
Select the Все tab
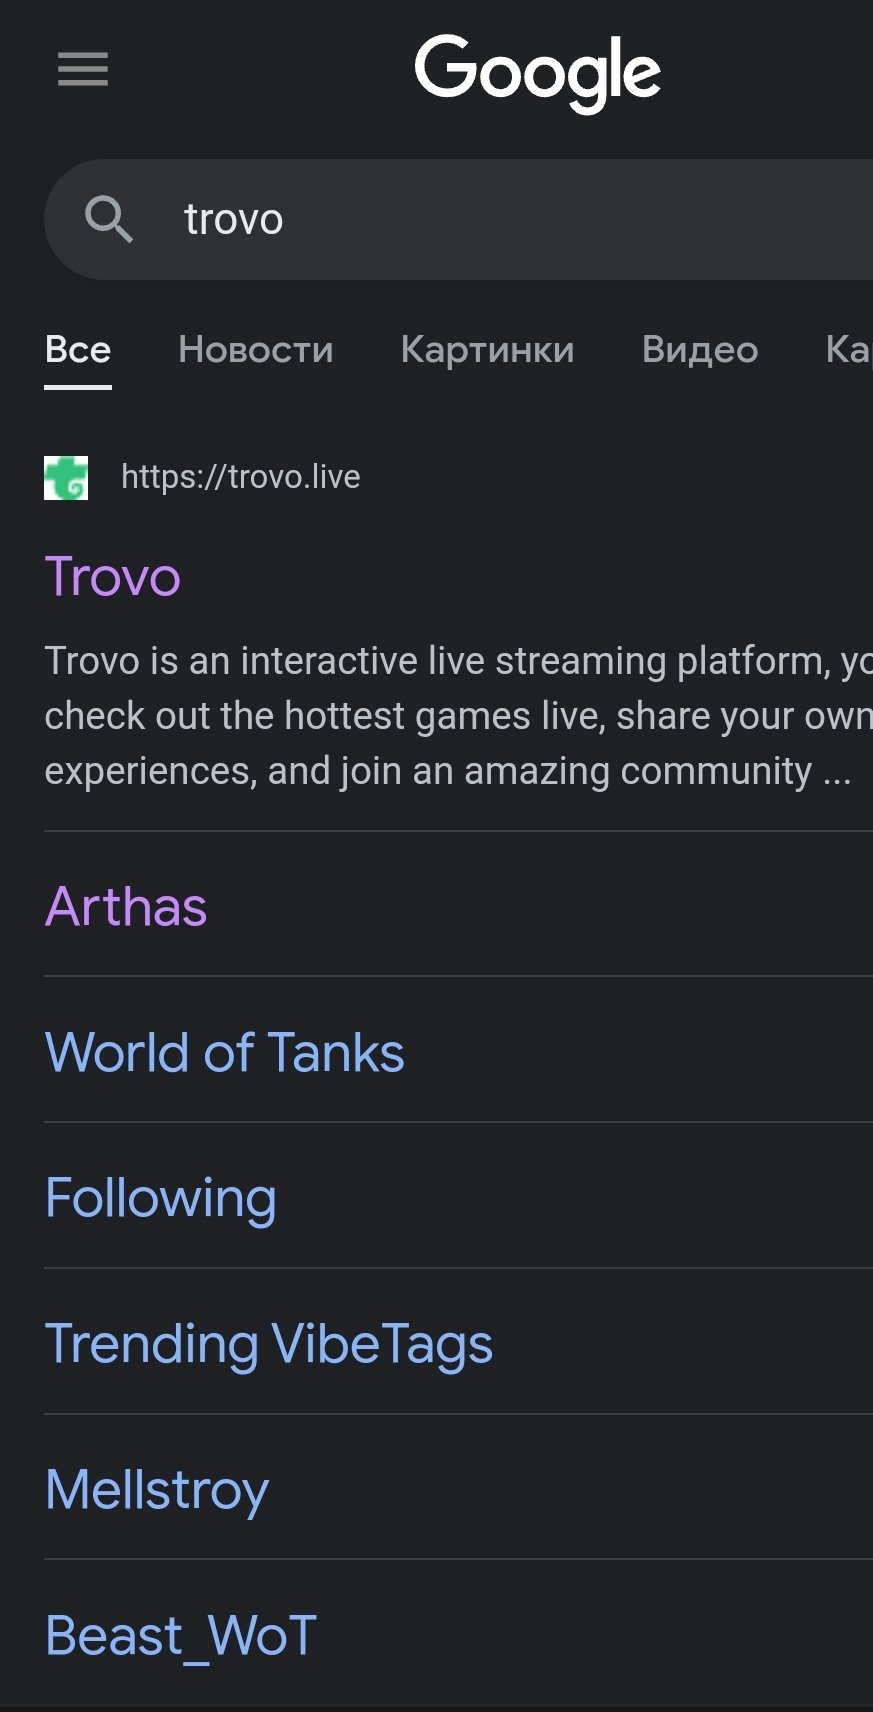click(x=78, y=350)
